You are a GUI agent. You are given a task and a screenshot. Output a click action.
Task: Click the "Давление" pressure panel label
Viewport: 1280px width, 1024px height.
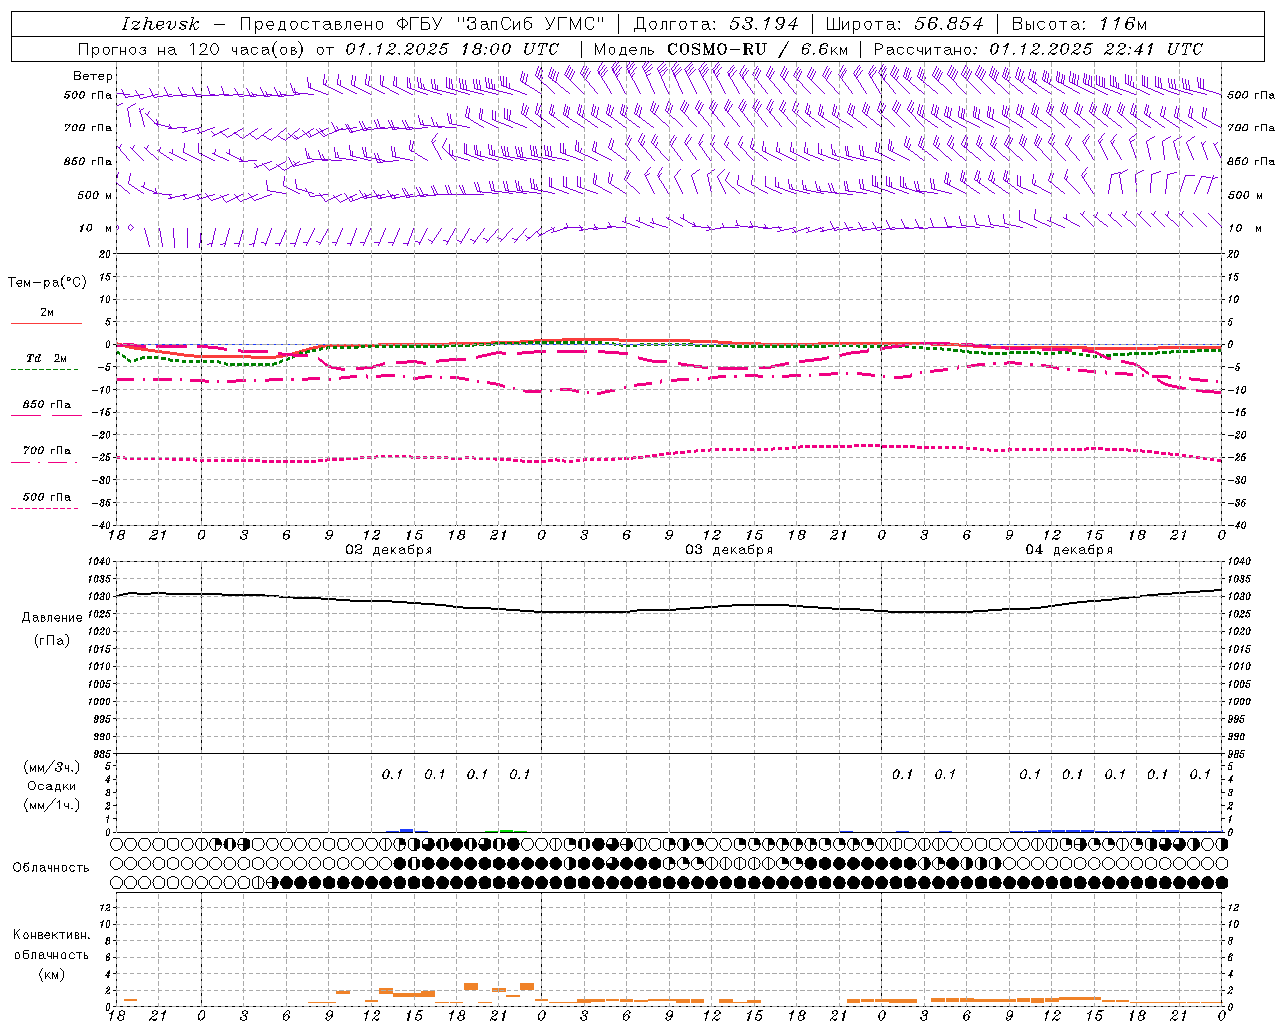point(52,618)
